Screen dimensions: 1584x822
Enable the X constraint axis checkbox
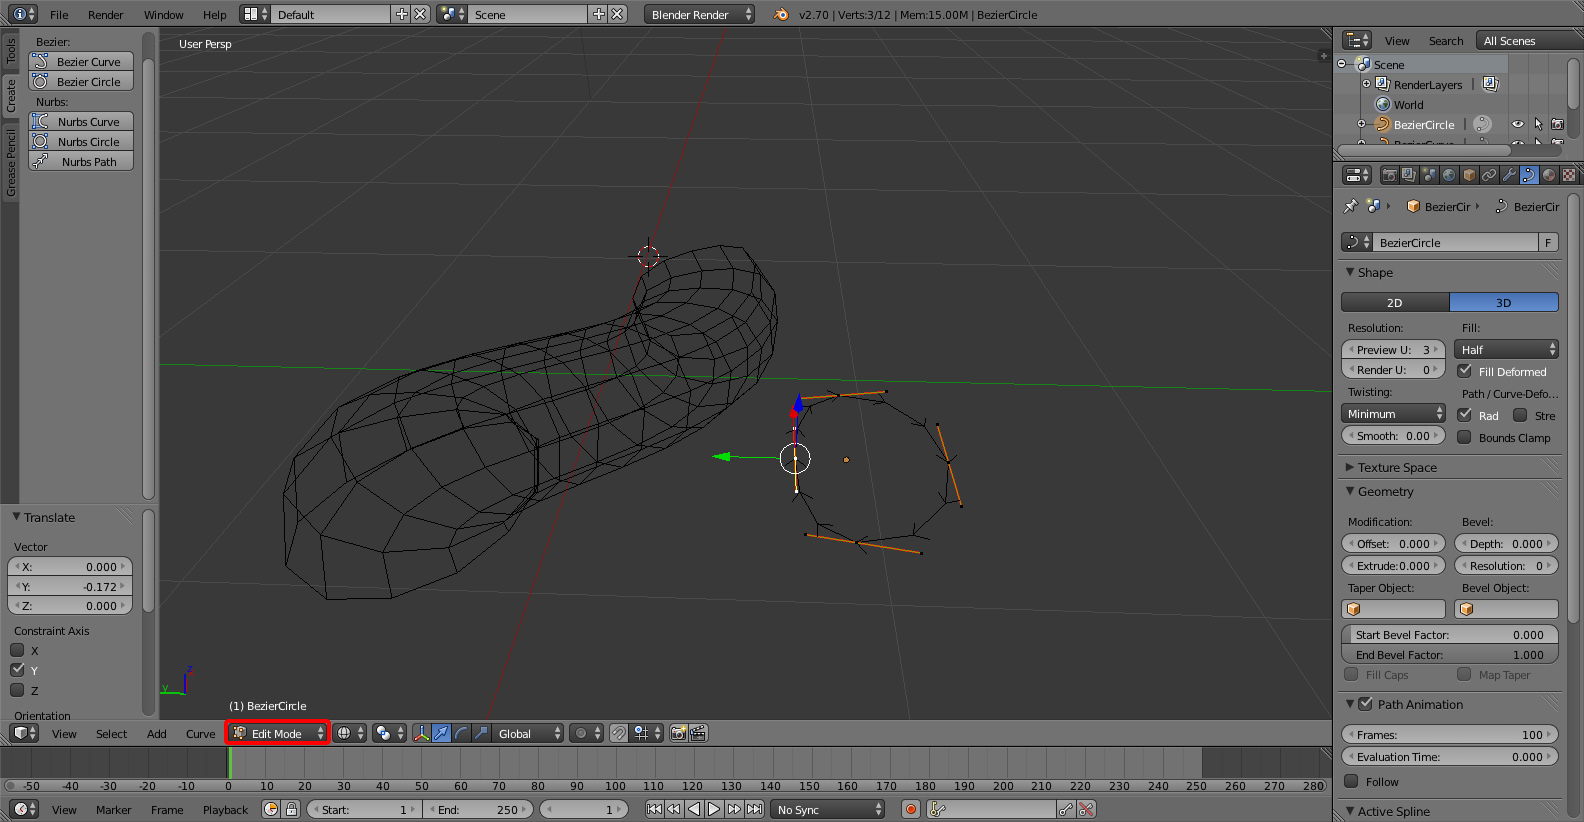click(17, 650)
